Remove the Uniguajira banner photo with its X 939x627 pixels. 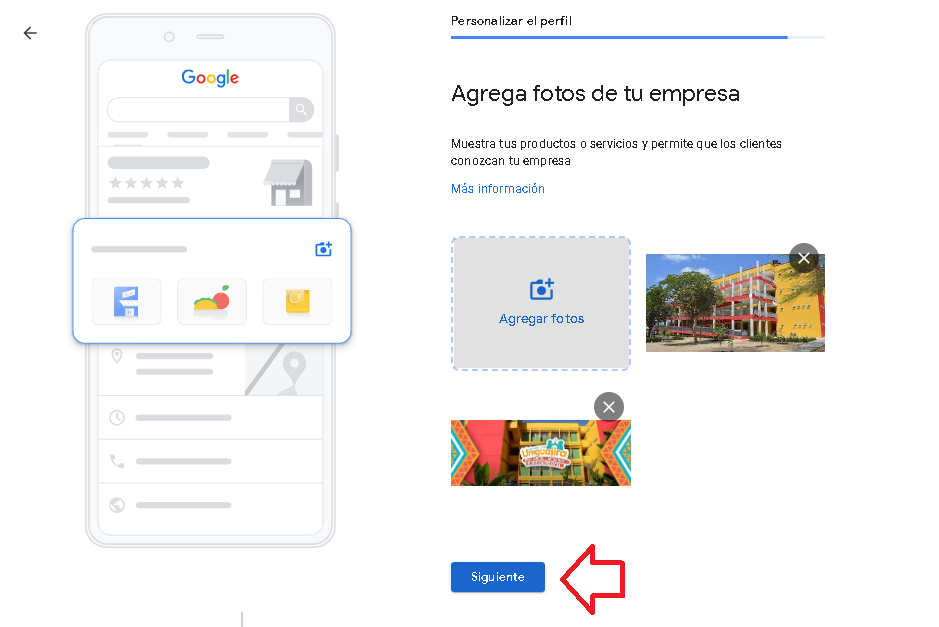pyautogui.click(x=608, y=407)
